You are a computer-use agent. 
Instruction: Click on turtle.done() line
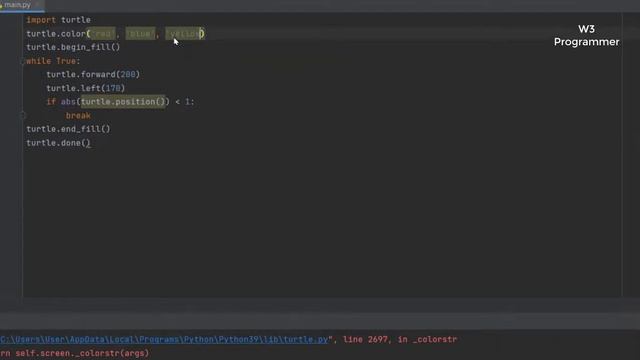pos(58,143)
